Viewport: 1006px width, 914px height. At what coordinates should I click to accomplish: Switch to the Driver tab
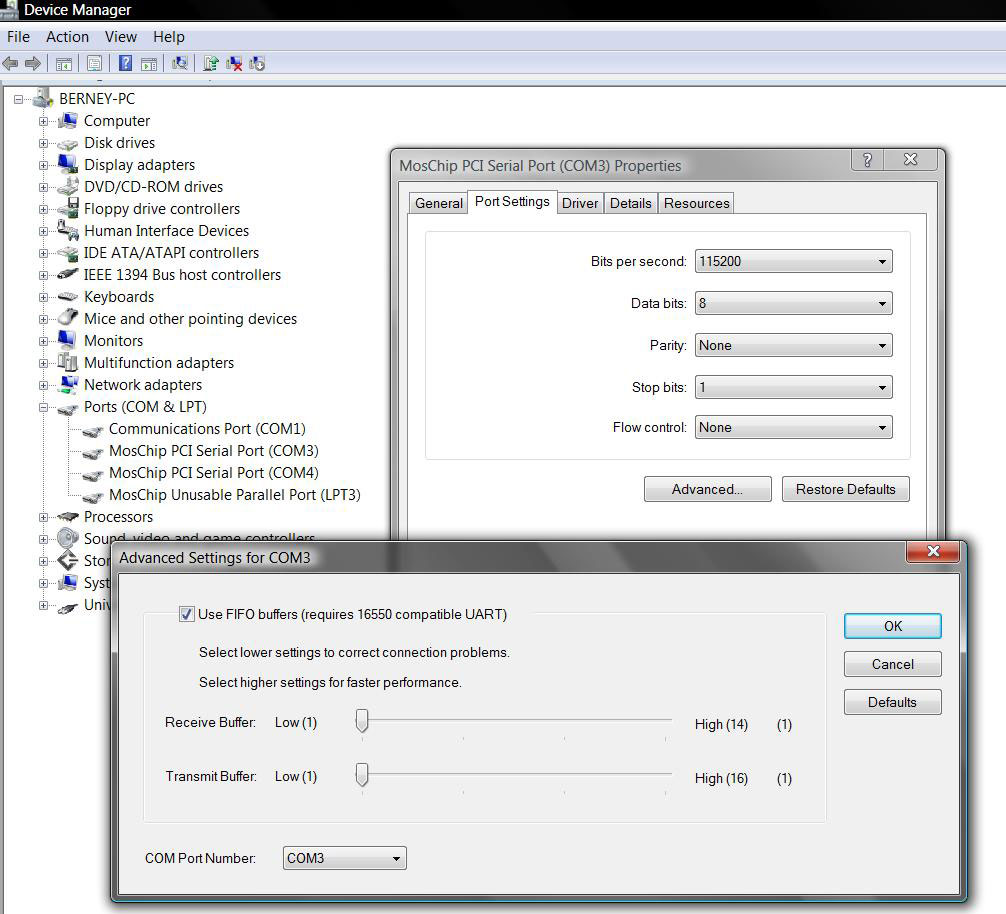click(x=579, y=203)
